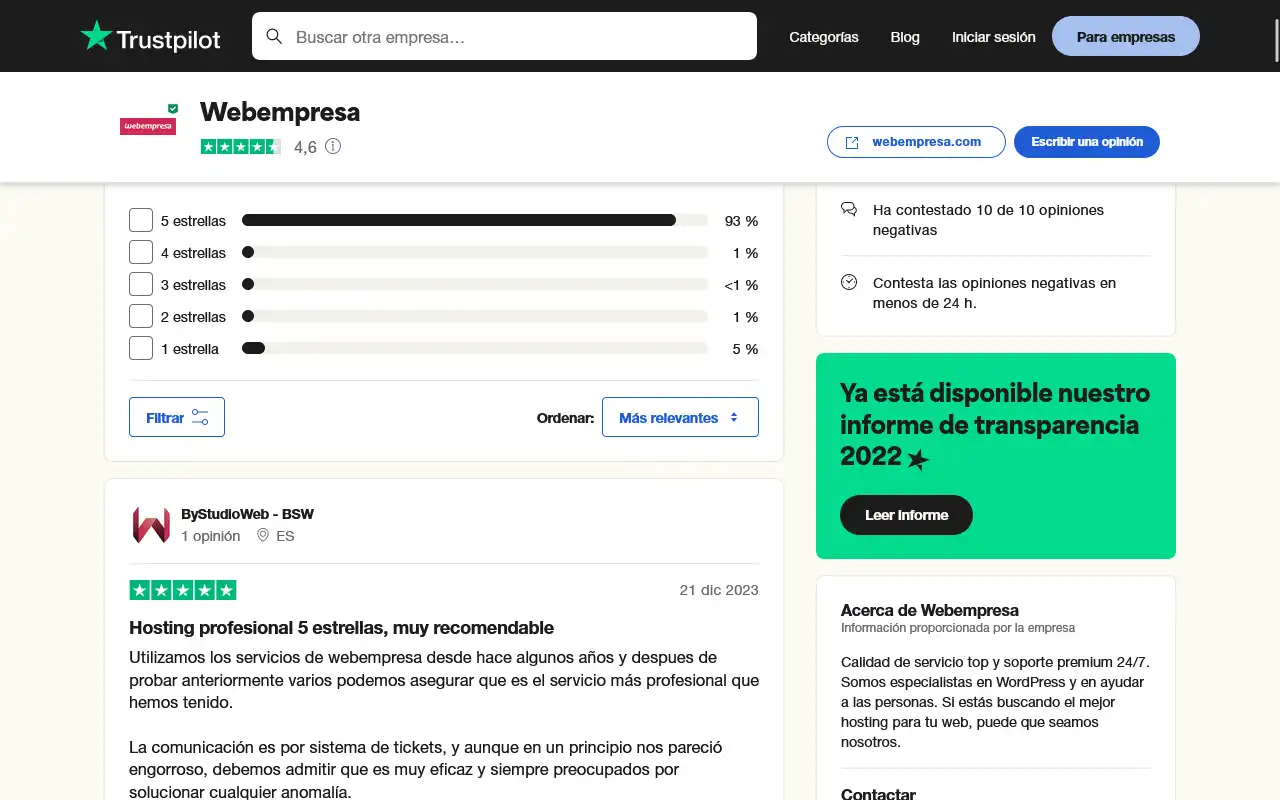
Task: Open the Webempresa company logo
Action: 148,127
